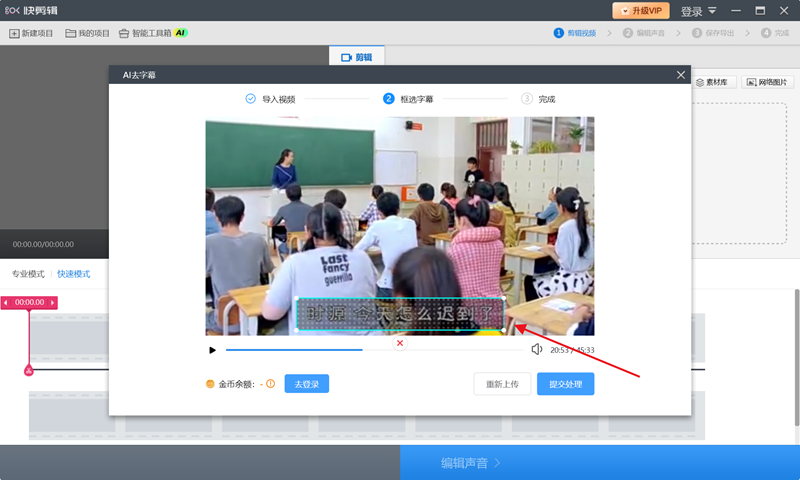Open 我的项目 my projects
The image size is (800, 480).
coord(87,33)
